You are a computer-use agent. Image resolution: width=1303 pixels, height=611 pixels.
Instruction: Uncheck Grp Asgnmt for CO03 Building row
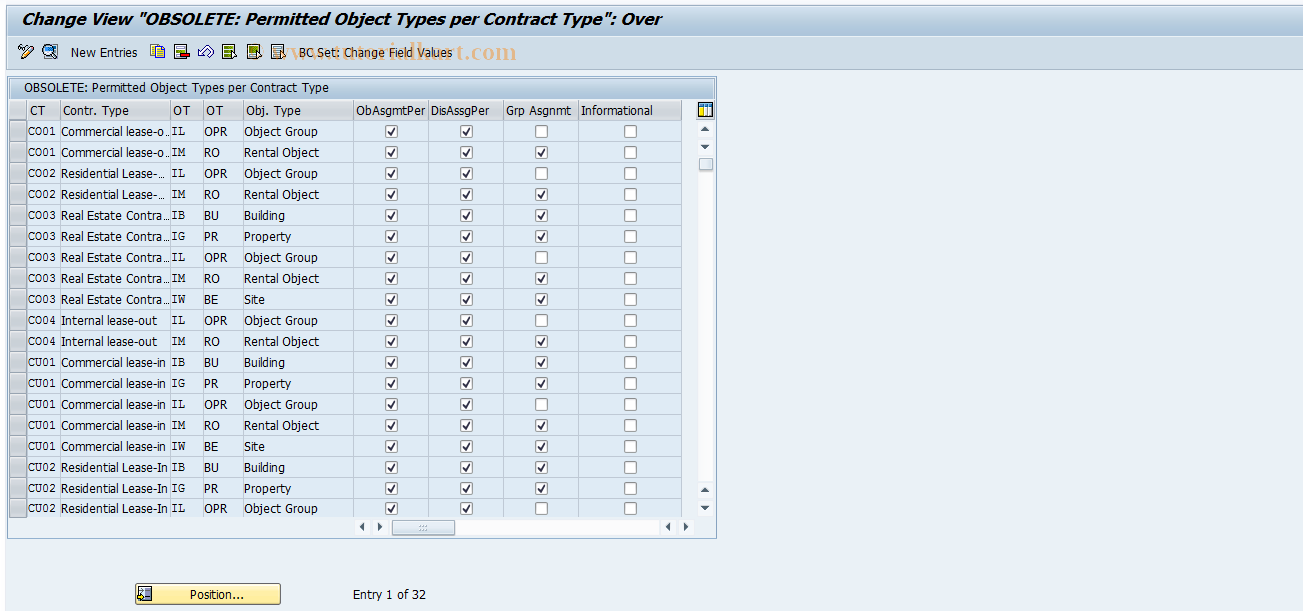(x=541, y=216)
